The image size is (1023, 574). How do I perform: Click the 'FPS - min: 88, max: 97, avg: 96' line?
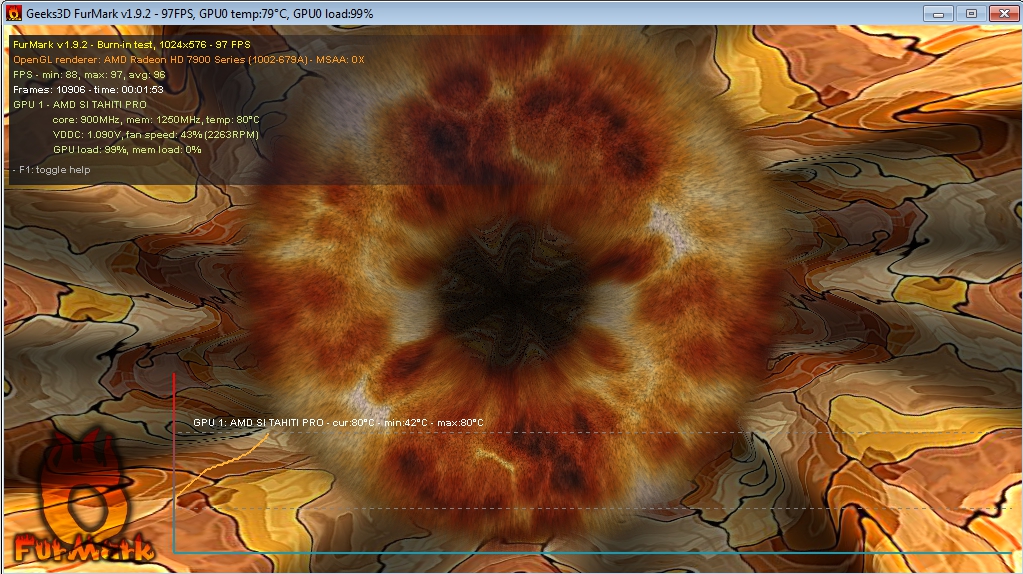pyautogui.click(x=89, y=74)
